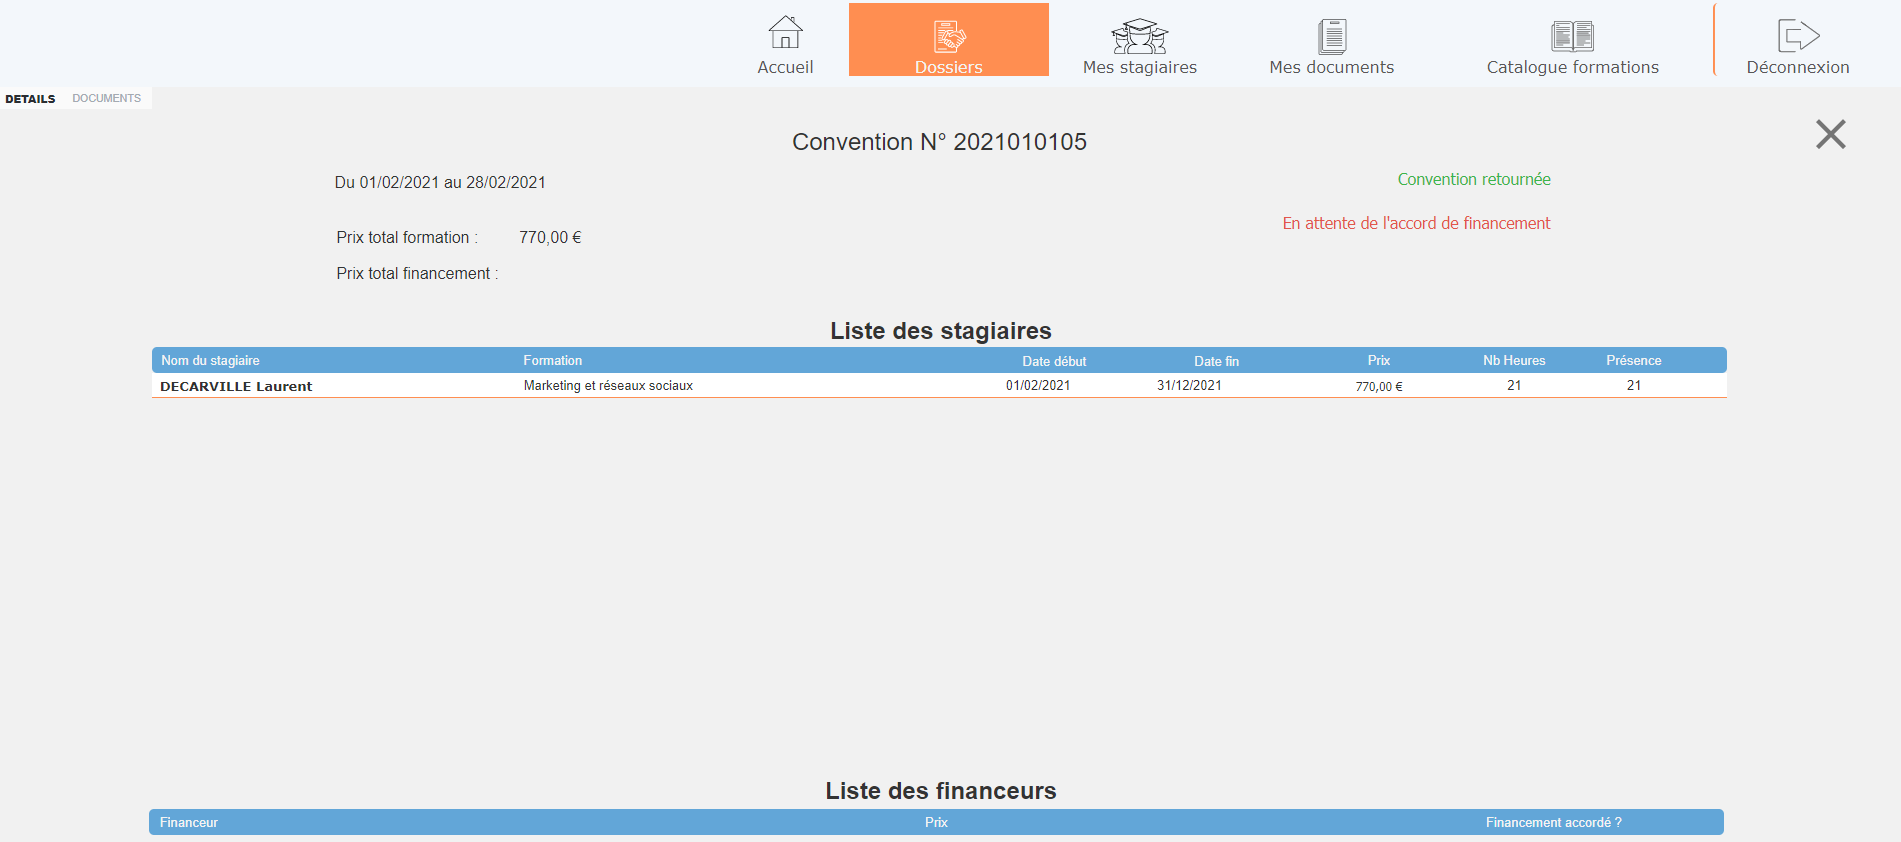
Task: Close the convention details with X
Action: tap(1830, 134)
